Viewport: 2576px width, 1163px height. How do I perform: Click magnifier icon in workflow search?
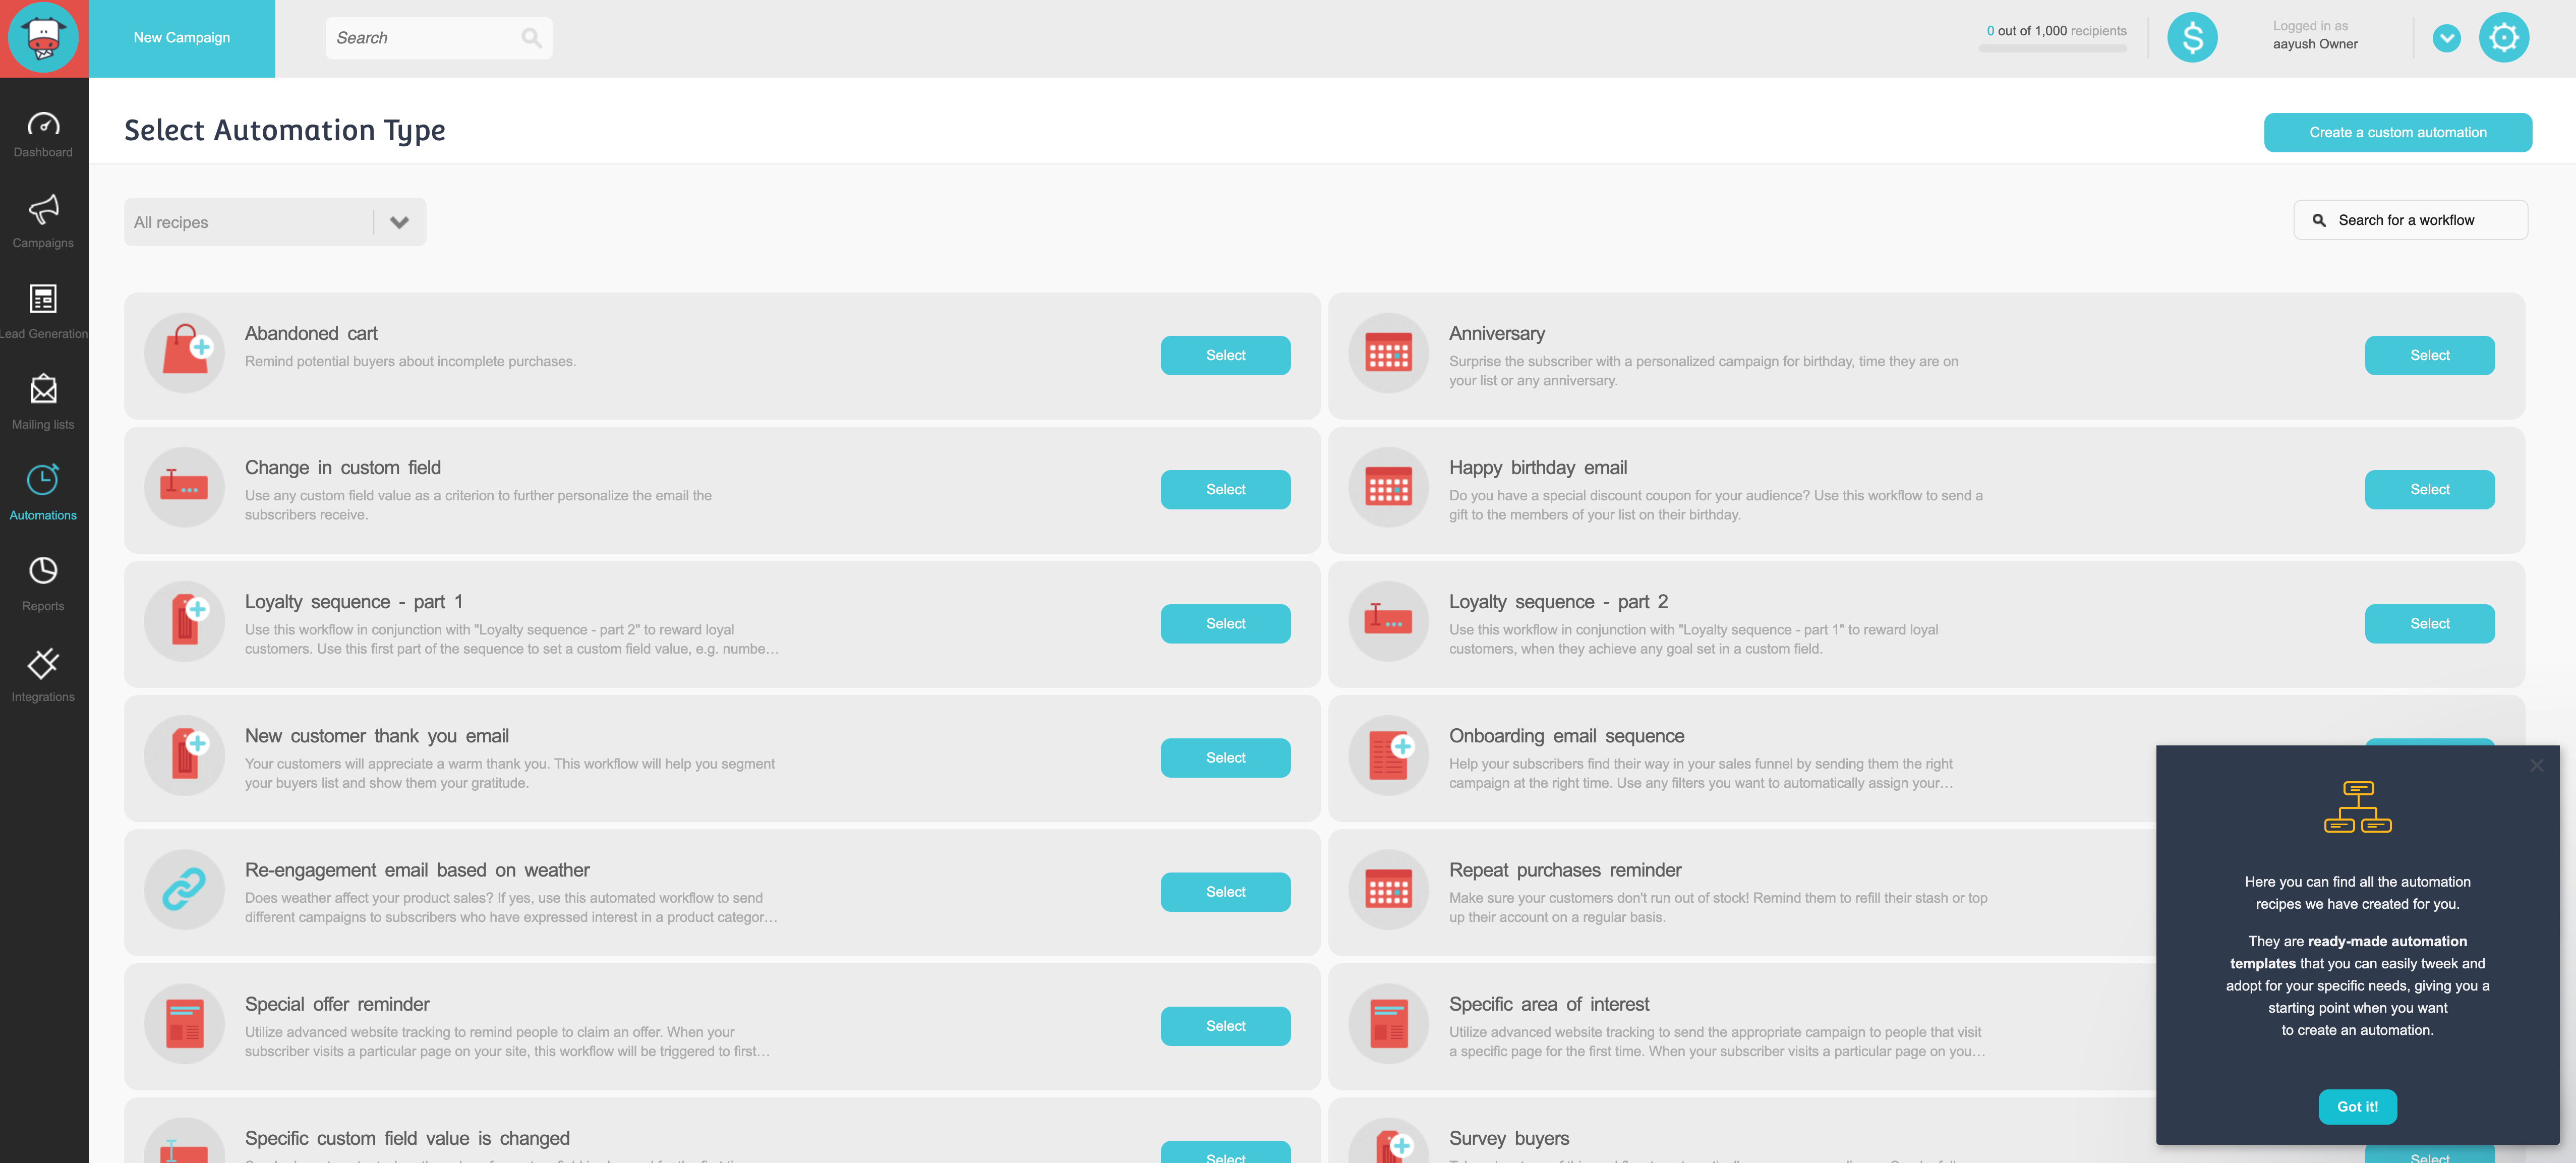2318,220
